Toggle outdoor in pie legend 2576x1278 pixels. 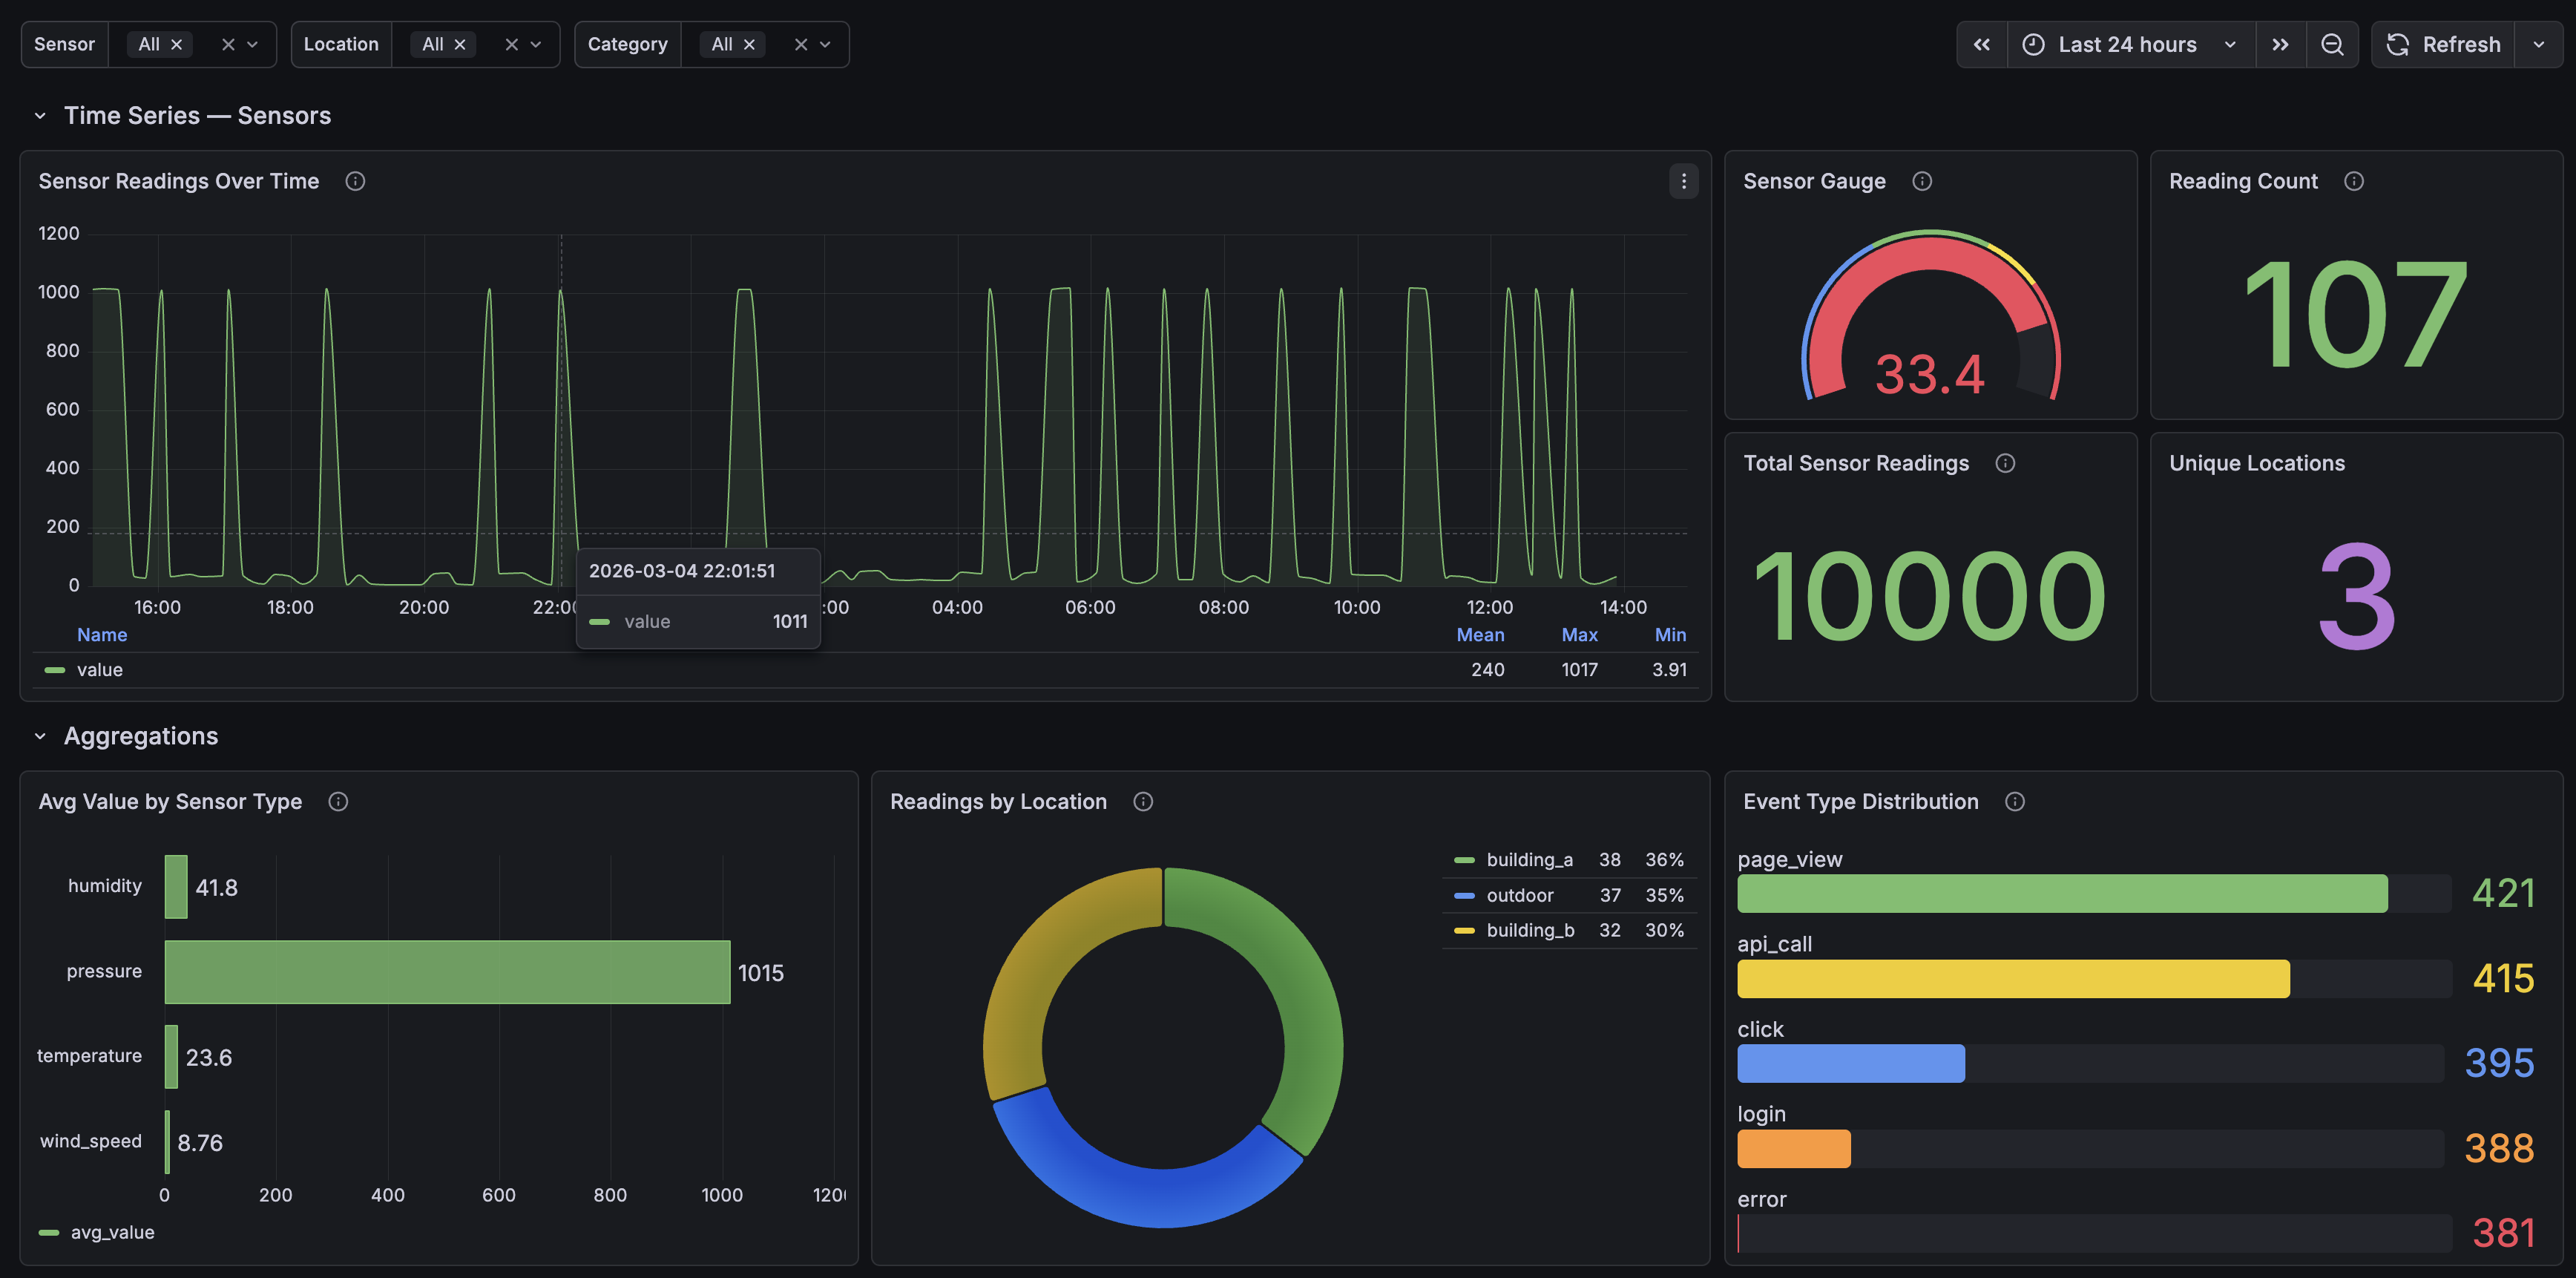(1520, 895)
